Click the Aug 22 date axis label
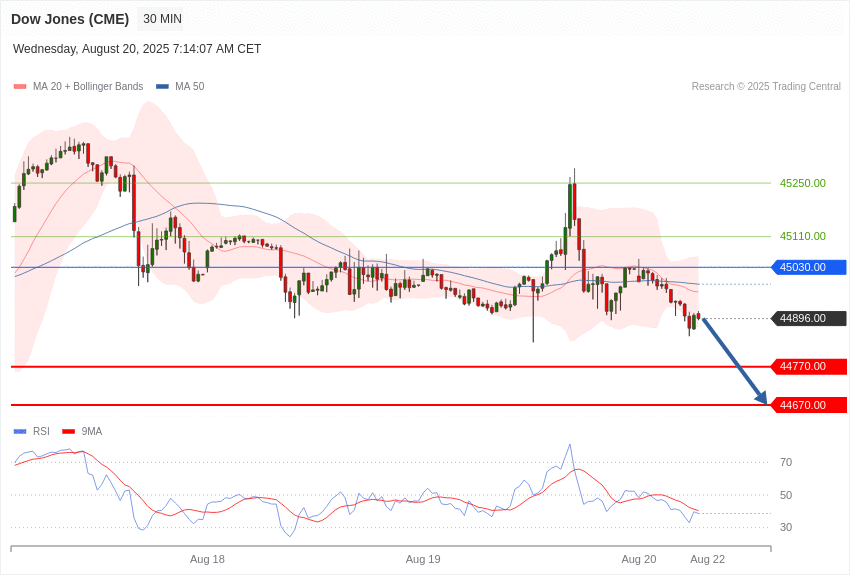The image size is (850, 576). [707, 559]
